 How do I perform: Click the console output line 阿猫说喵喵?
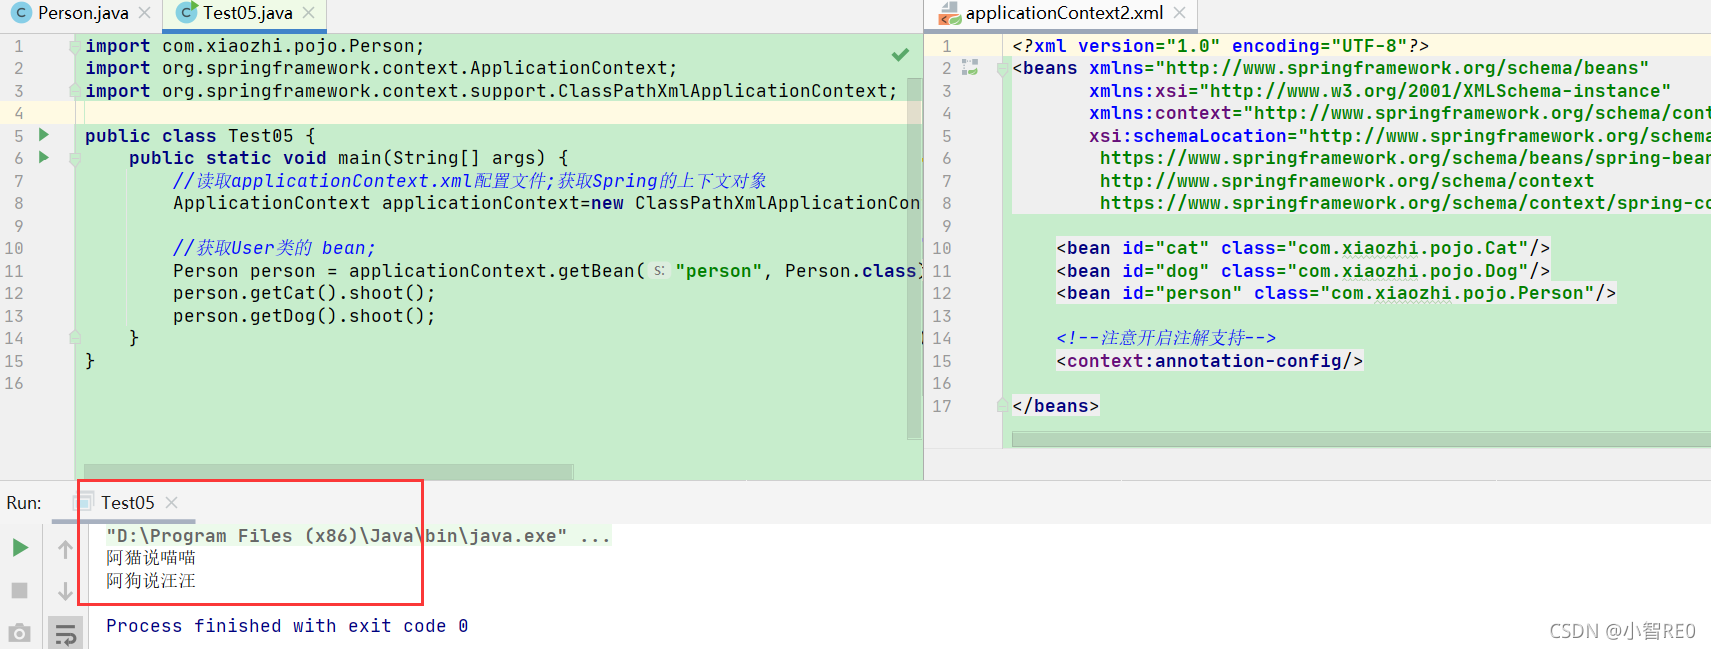click(151, 558)
